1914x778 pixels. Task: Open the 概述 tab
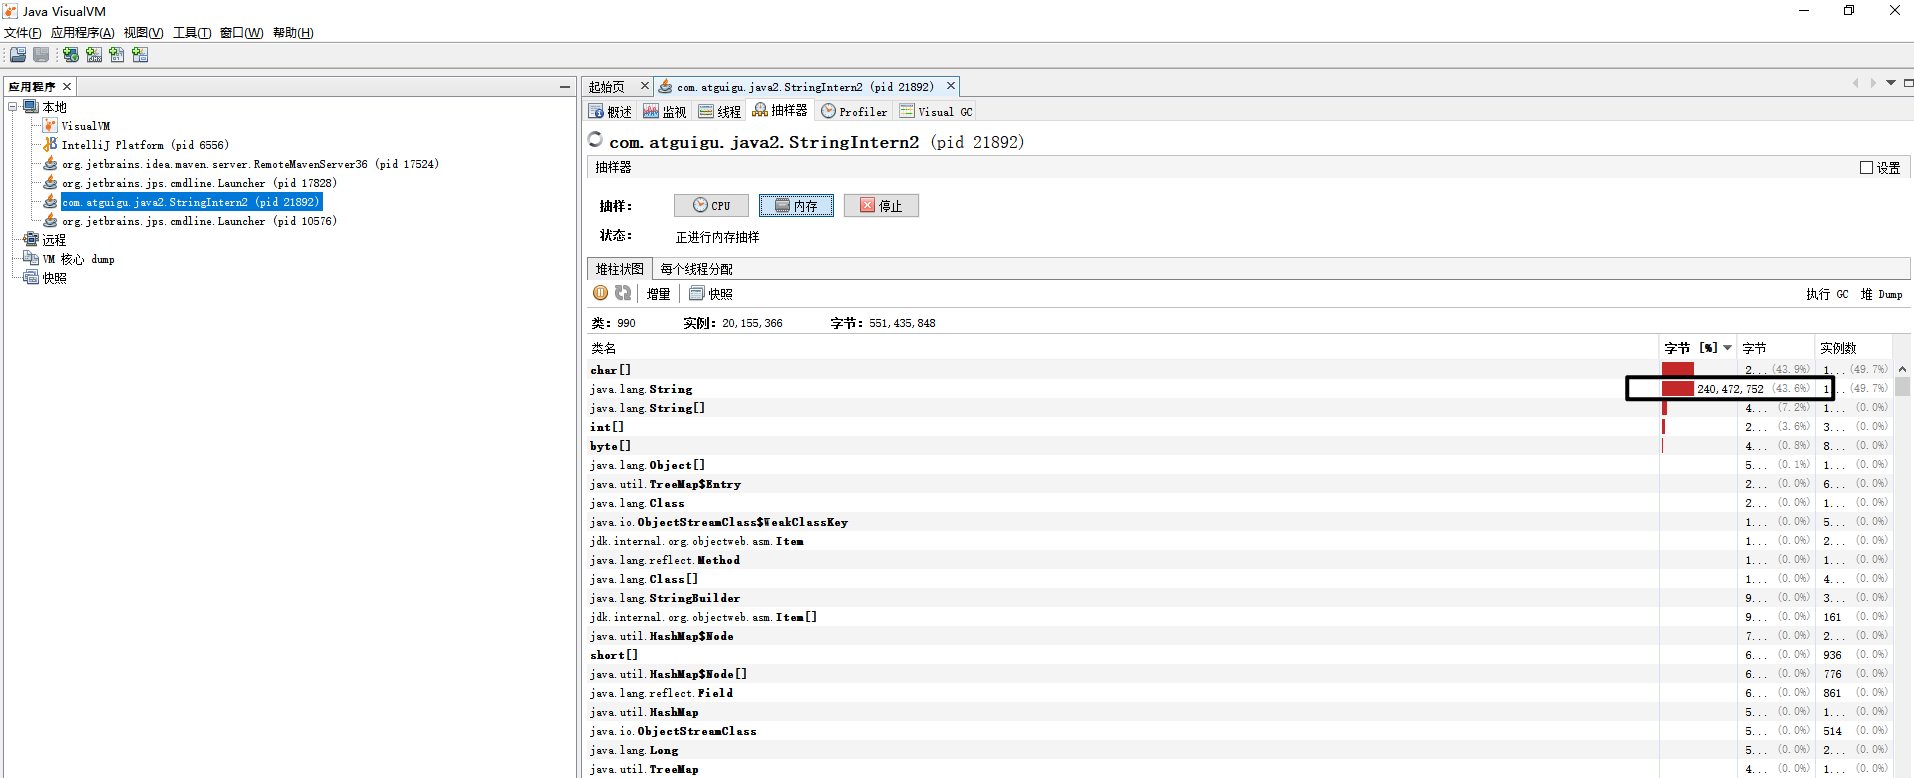pos(610,111)
